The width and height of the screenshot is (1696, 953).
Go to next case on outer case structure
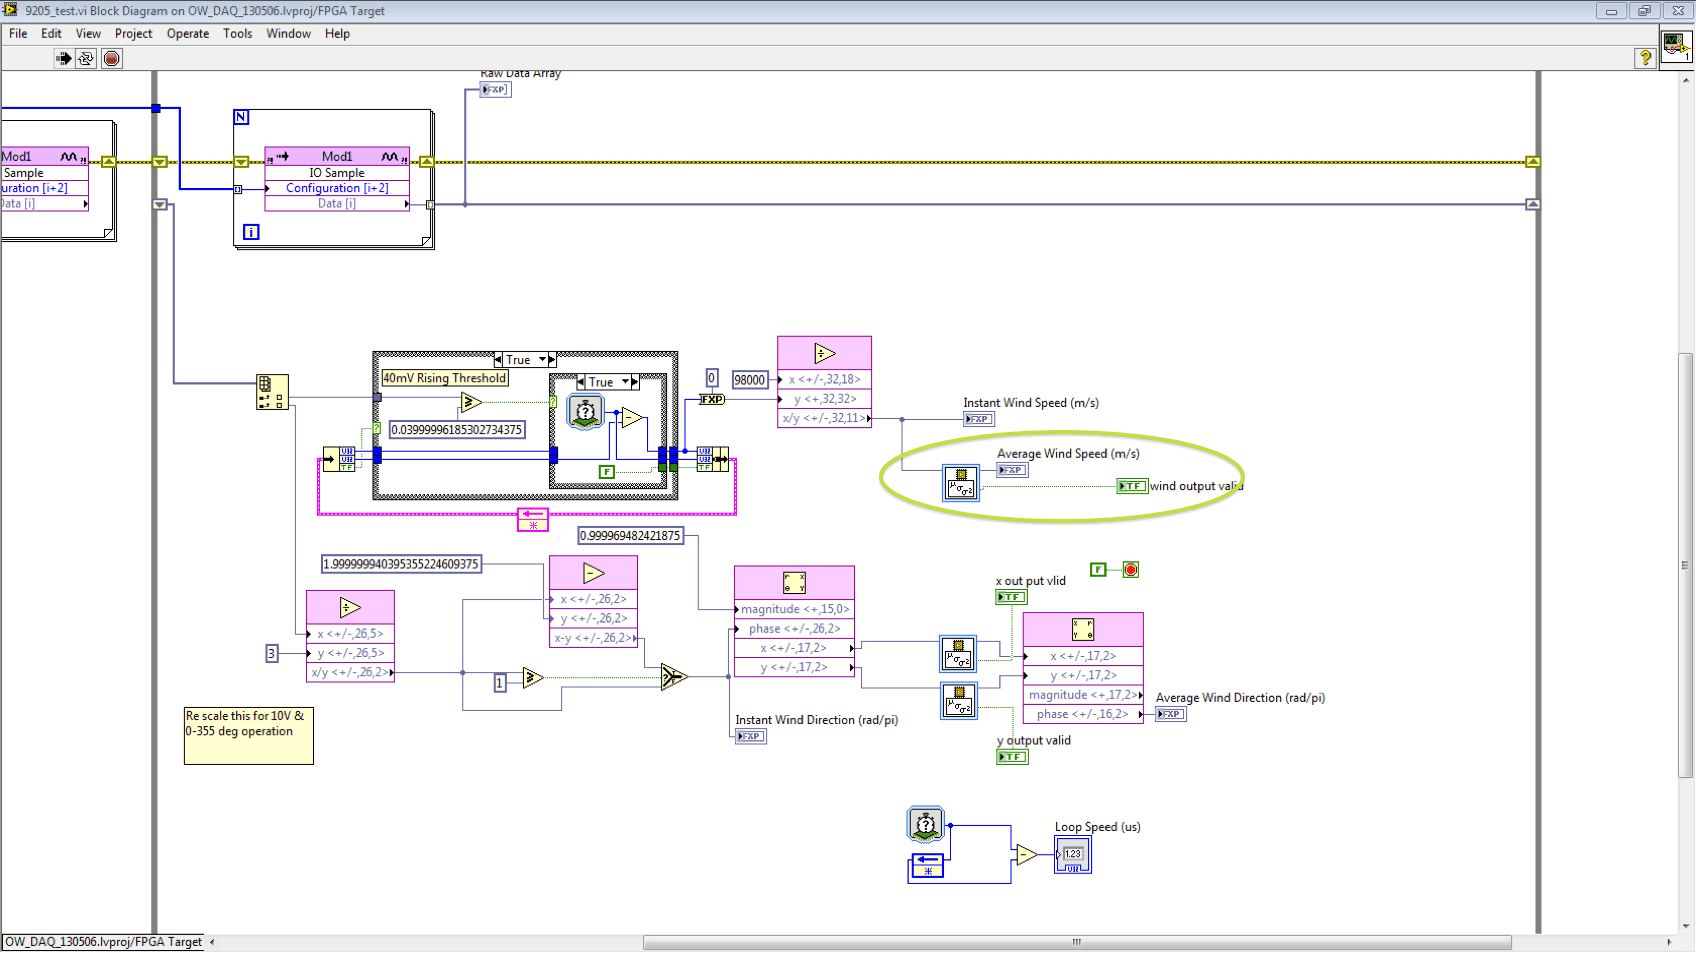(x=552, y=360)
